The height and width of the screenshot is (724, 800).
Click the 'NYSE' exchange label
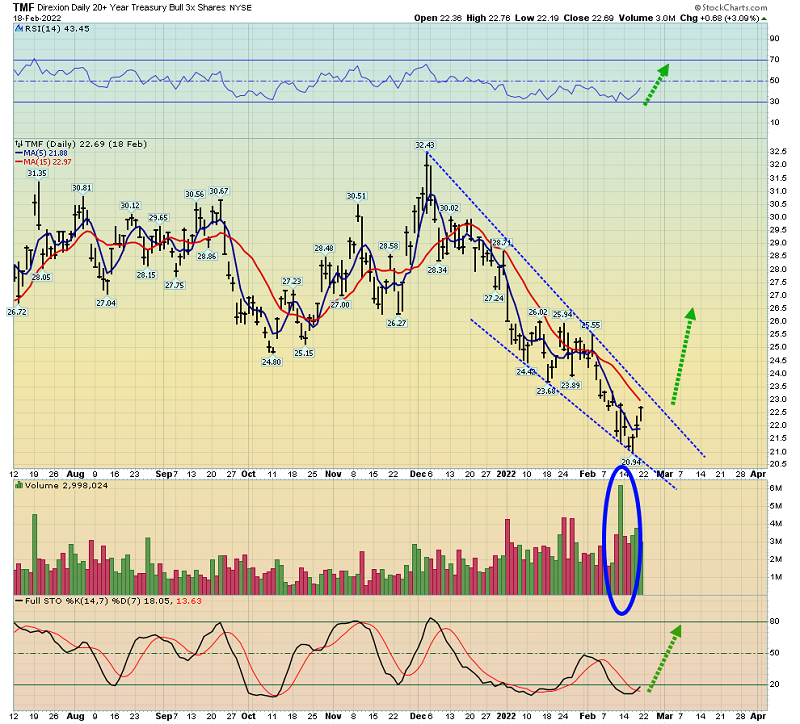240,8
